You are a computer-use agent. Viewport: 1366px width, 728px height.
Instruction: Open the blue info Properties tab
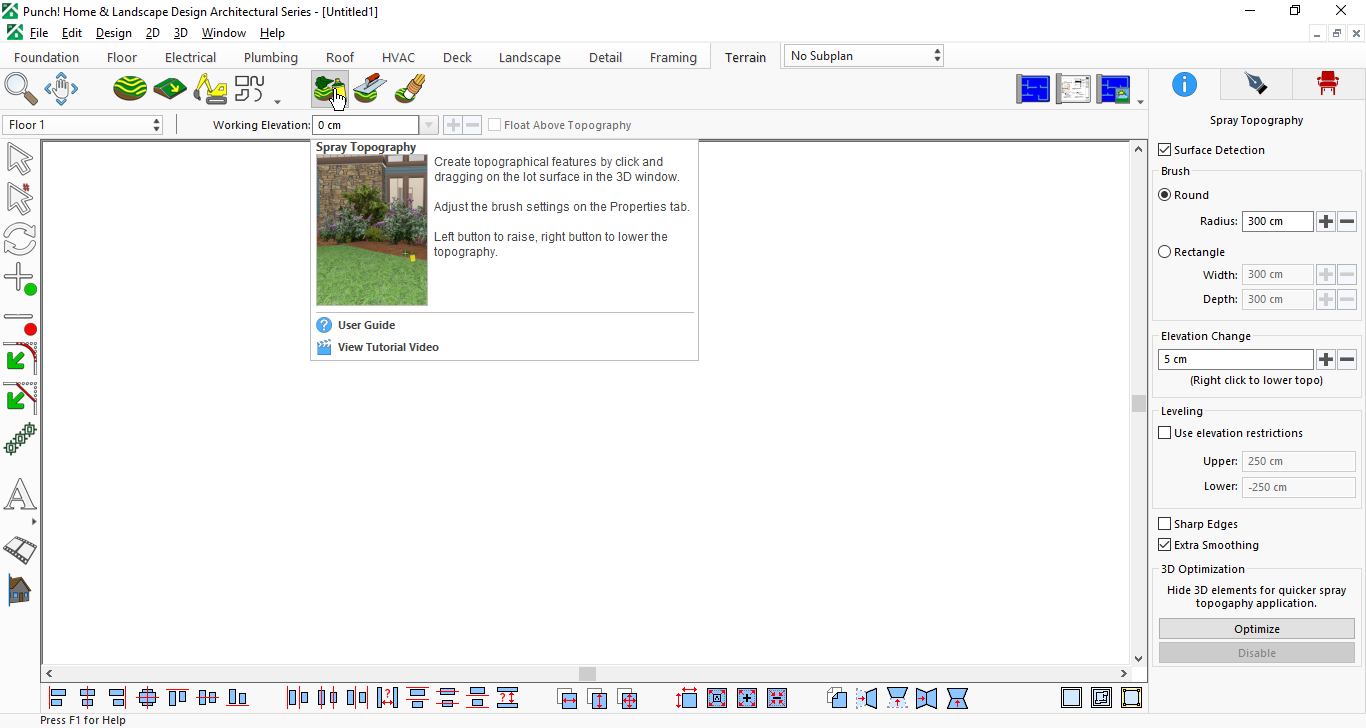1184,84
